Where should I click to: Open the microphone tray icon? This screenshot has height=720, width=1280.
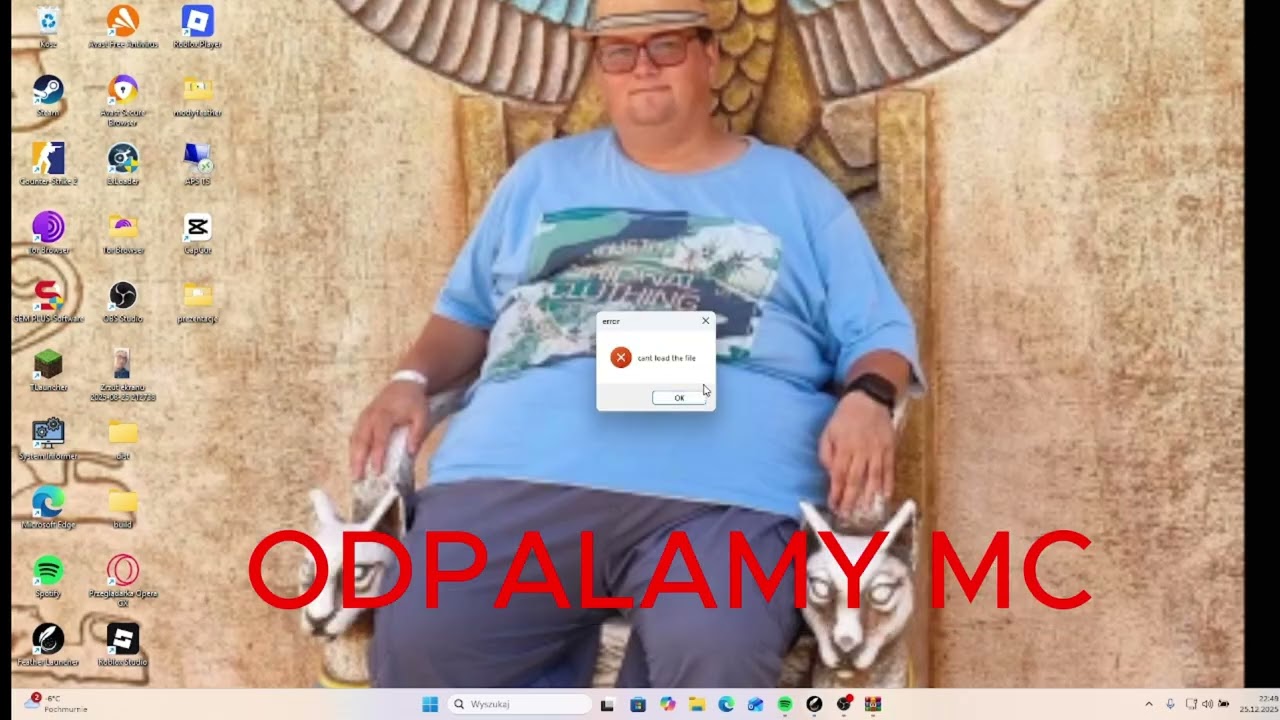[1170, 704]
